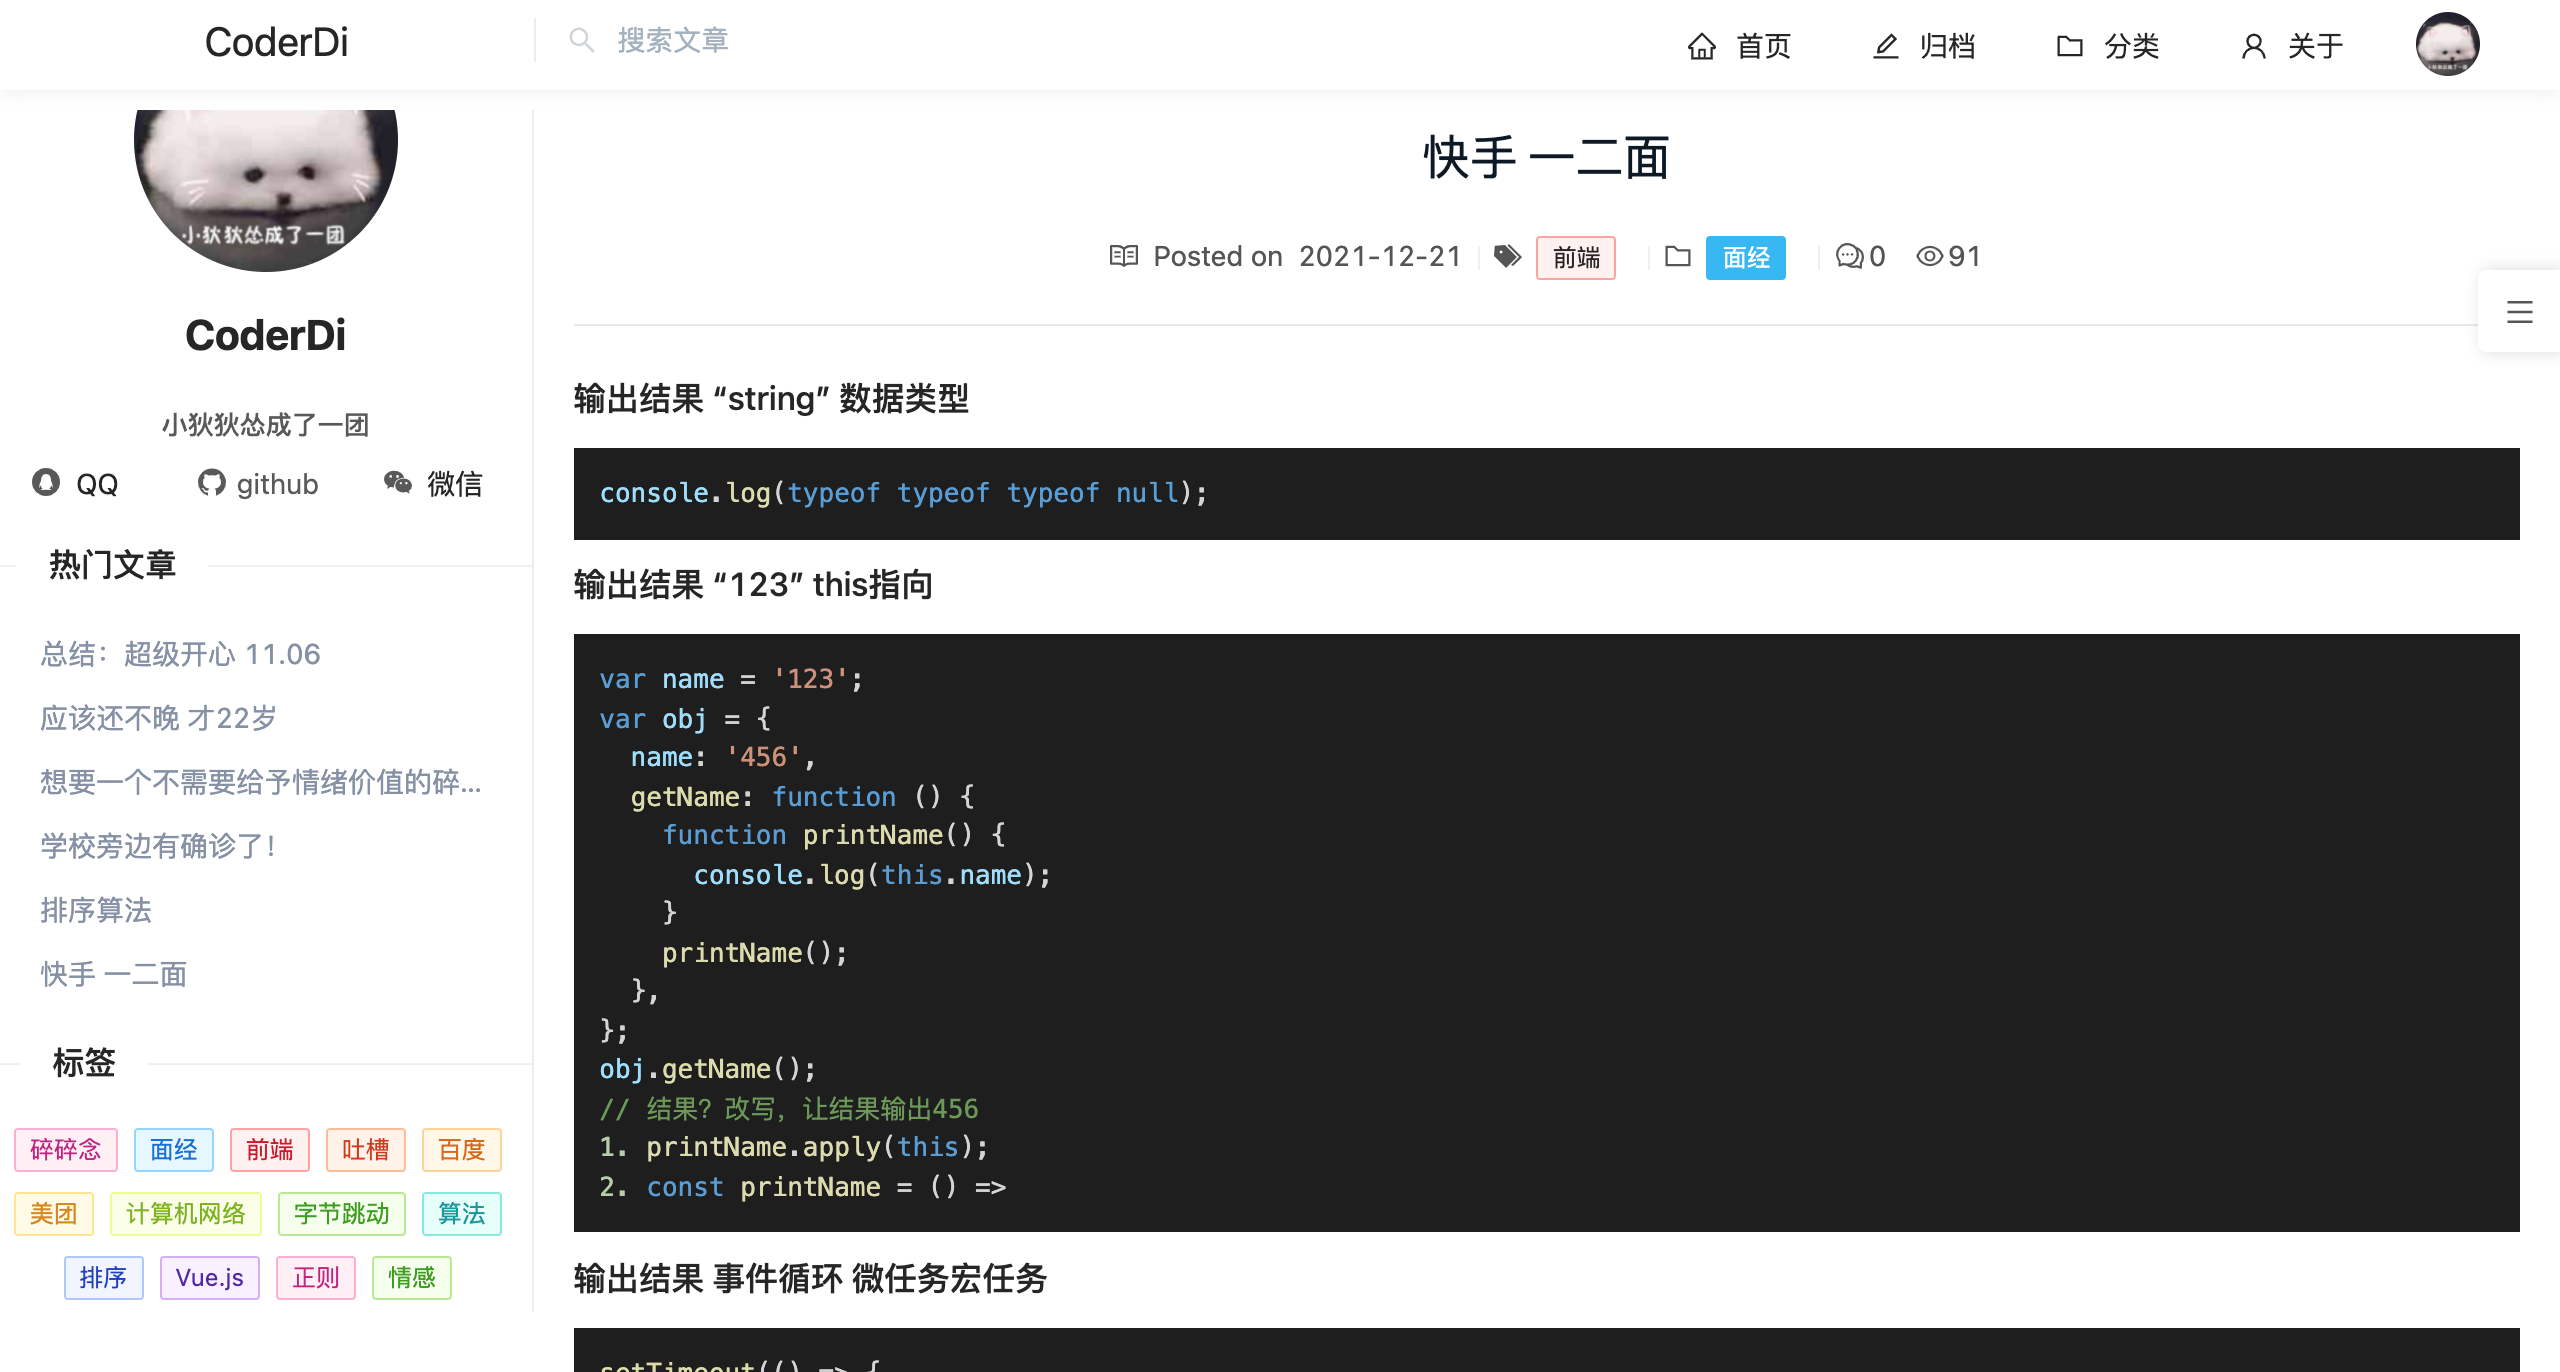Click the pencil icon next to 归档
Image resolution: width=2560 pixels, height=1372 pixels.
click(x=1885, y=46)
